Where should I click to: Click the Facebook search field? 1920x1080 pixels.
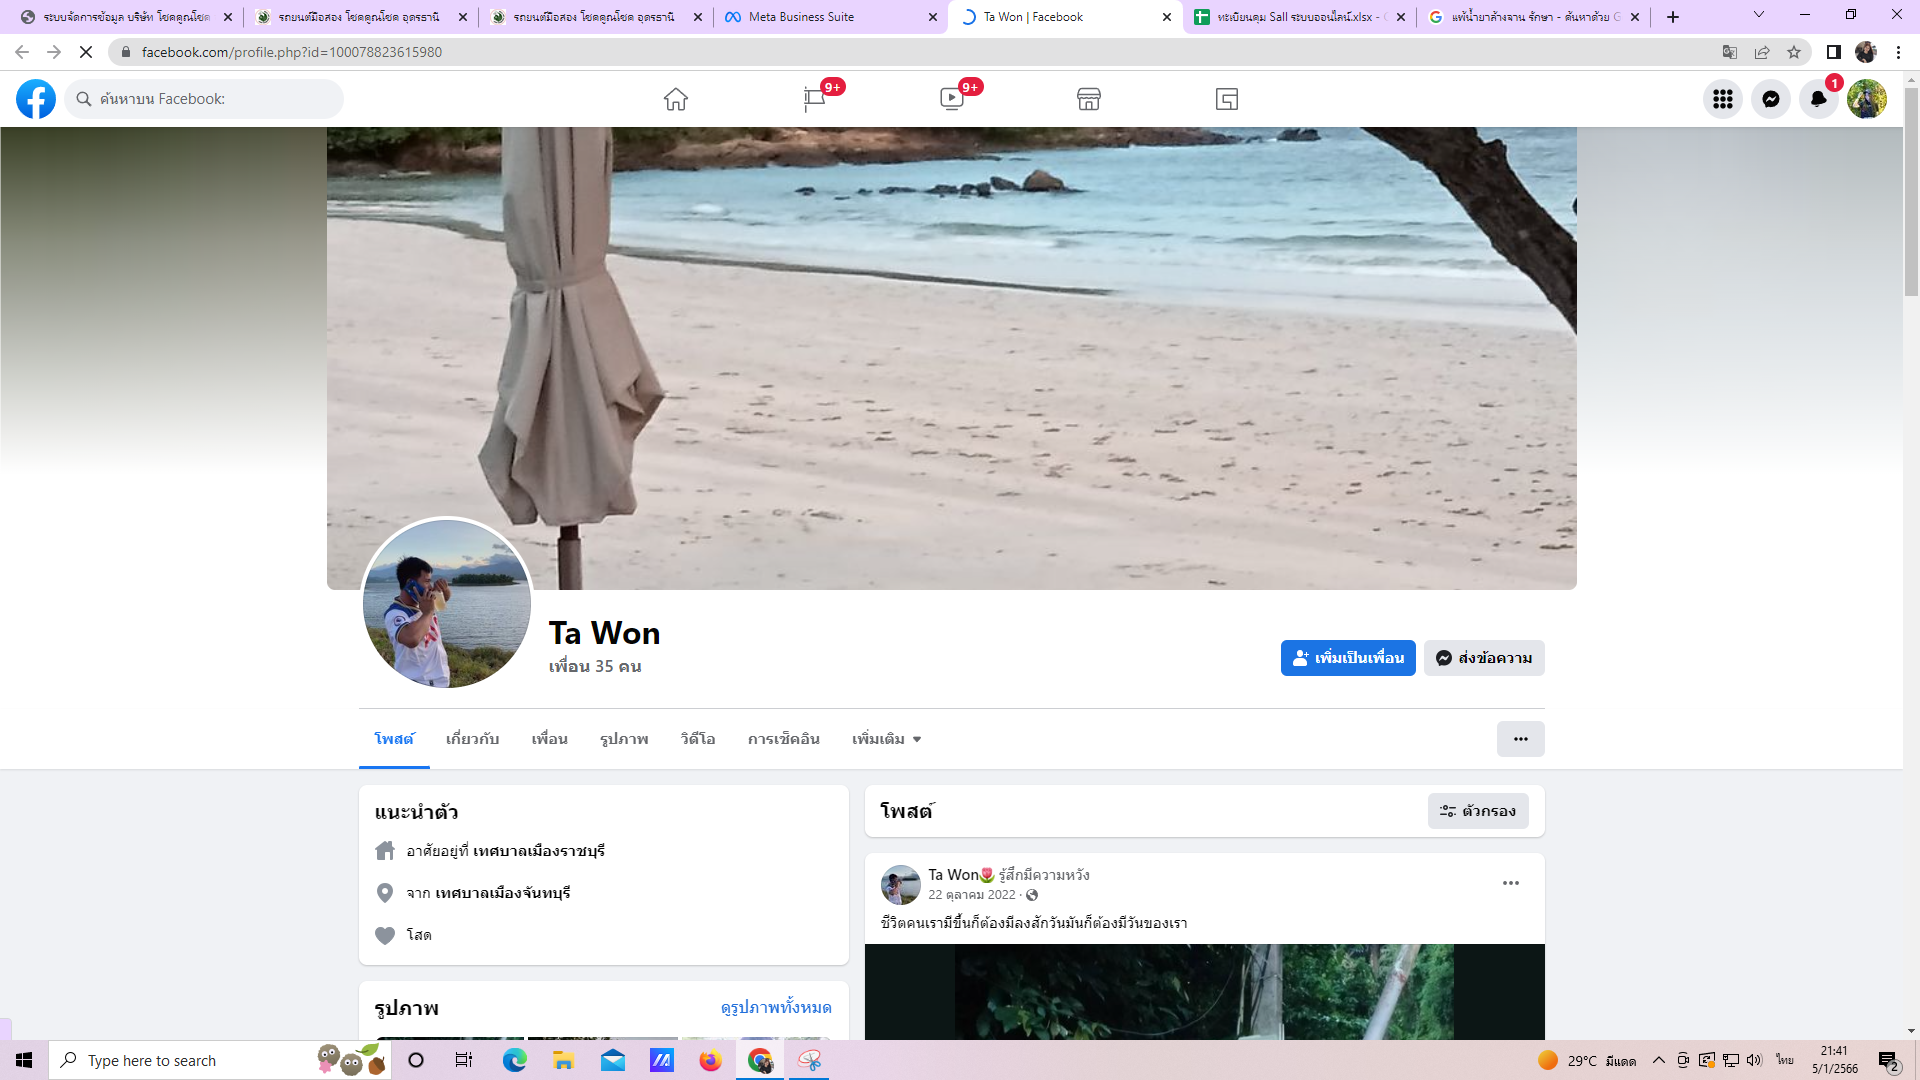210,99
